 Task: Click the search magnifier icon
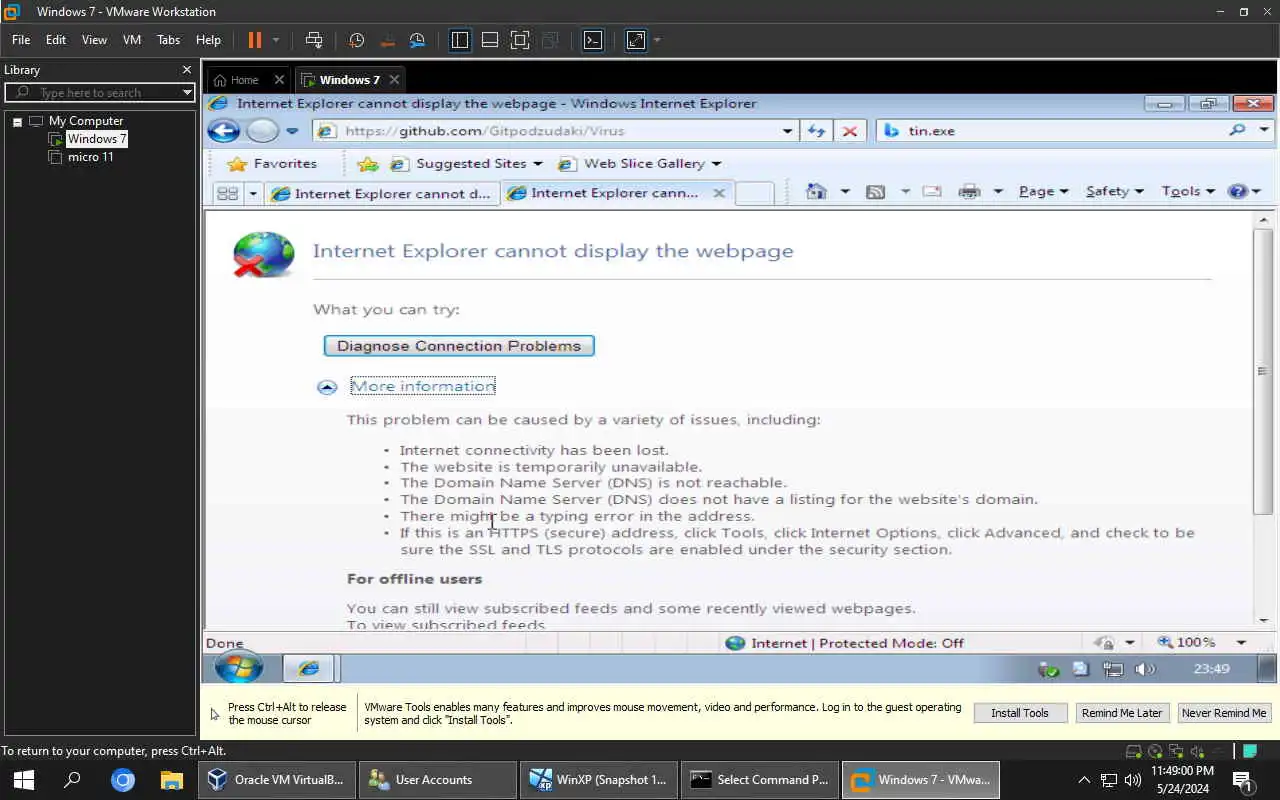click(1238, 130)
